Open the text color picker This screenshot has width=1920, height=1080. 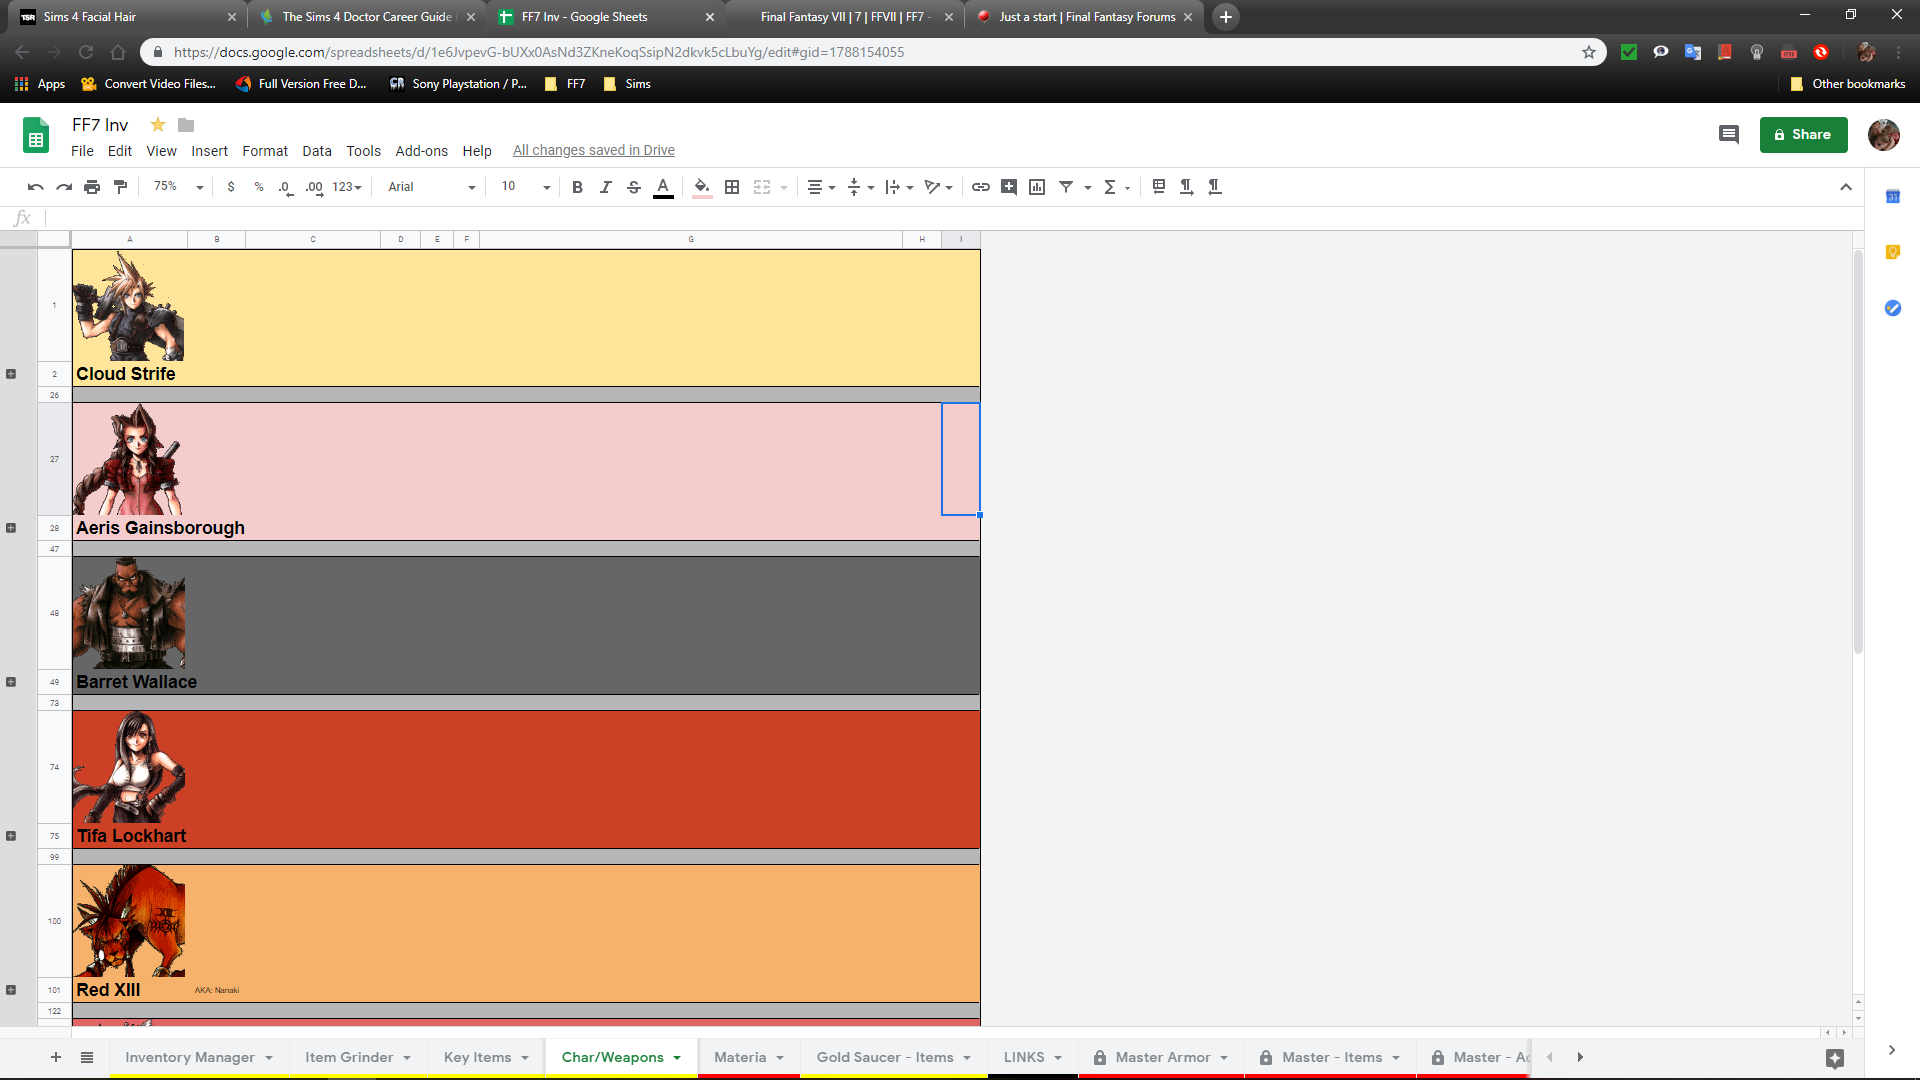tap(662, 187)
